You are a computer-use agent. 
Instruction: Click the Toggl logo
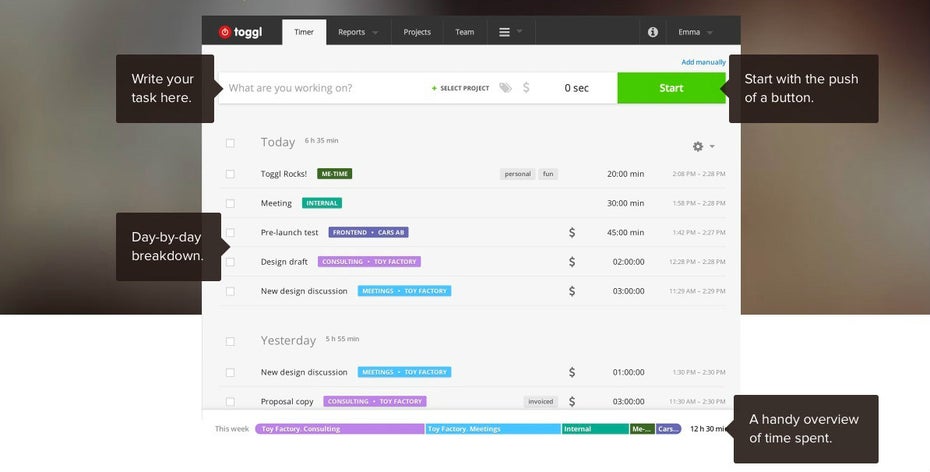[240, 32]
